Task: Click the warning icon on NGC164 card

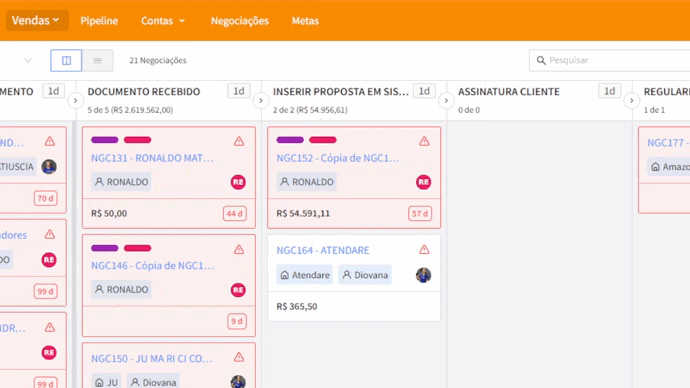Action: pyautogui.click(x=424, y=249)
